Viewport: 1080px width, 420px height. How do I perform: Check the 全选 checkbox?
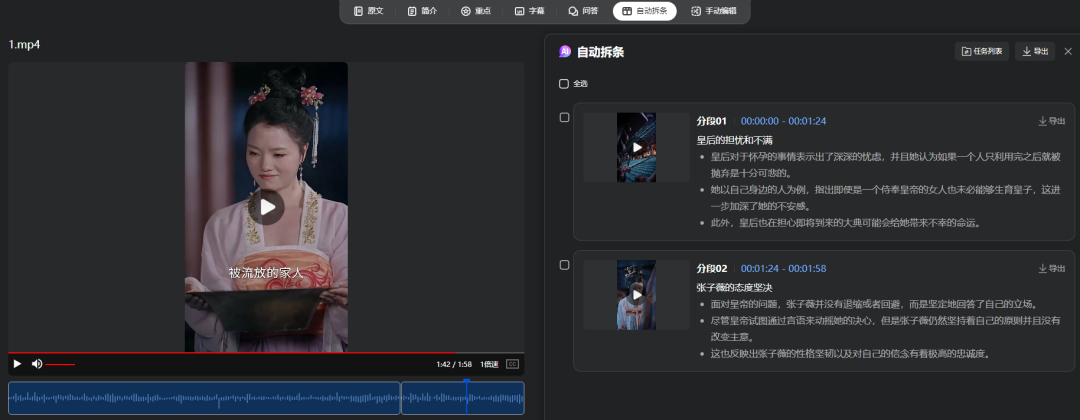tap(564, 84)
